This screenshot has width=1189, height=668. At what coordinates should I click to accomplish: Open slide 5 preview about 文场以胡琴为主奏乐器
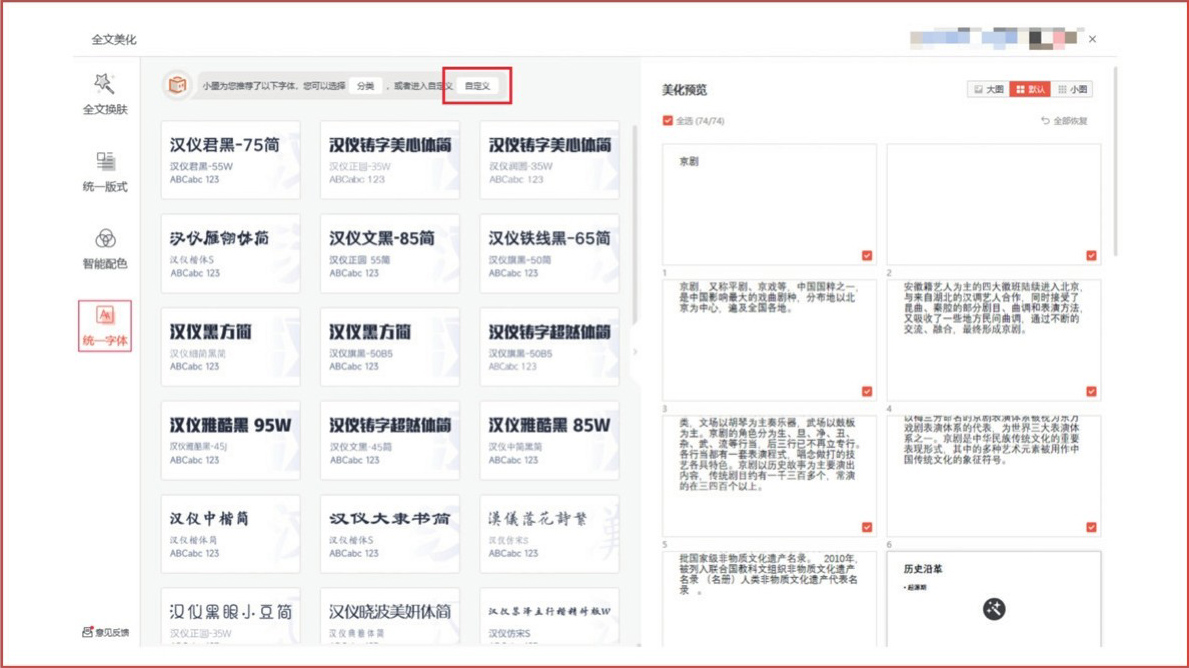click(x=770, y=475)
